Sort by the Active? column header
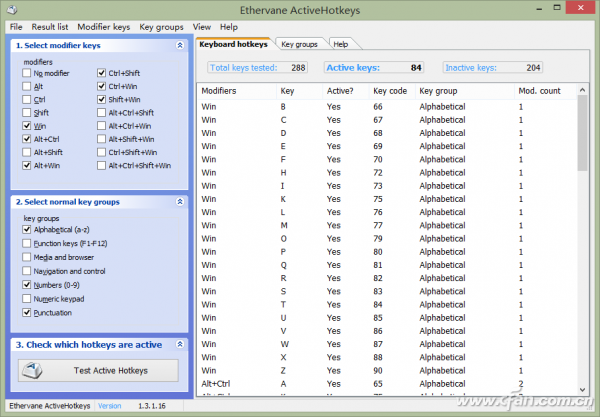Image resolution: width=600 pixels, height=417 pixels. pyautogui.click(x=341, y=90)
